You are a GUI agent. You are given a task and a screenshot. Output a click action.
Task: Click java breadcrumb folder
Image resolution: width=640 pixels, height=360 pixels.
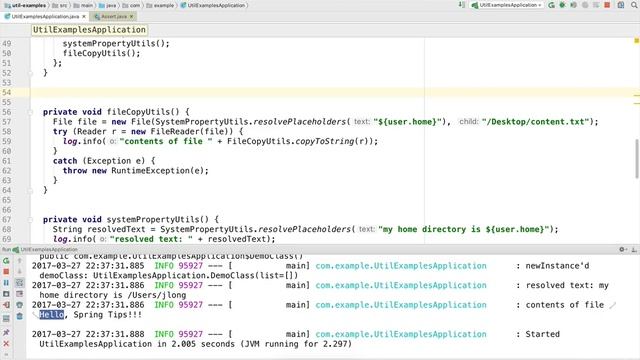pos(108,5)
